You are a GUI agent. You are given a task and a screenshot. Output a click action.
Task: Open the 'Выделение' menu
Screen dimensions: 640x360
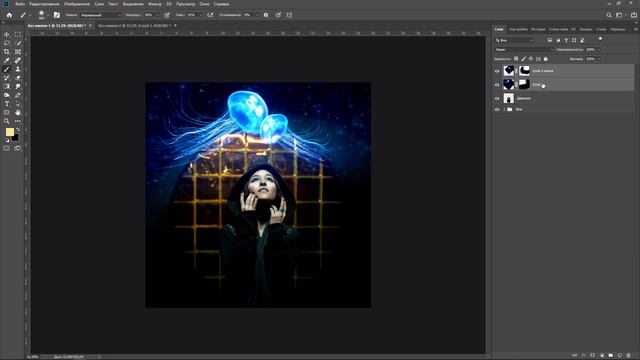133,4
